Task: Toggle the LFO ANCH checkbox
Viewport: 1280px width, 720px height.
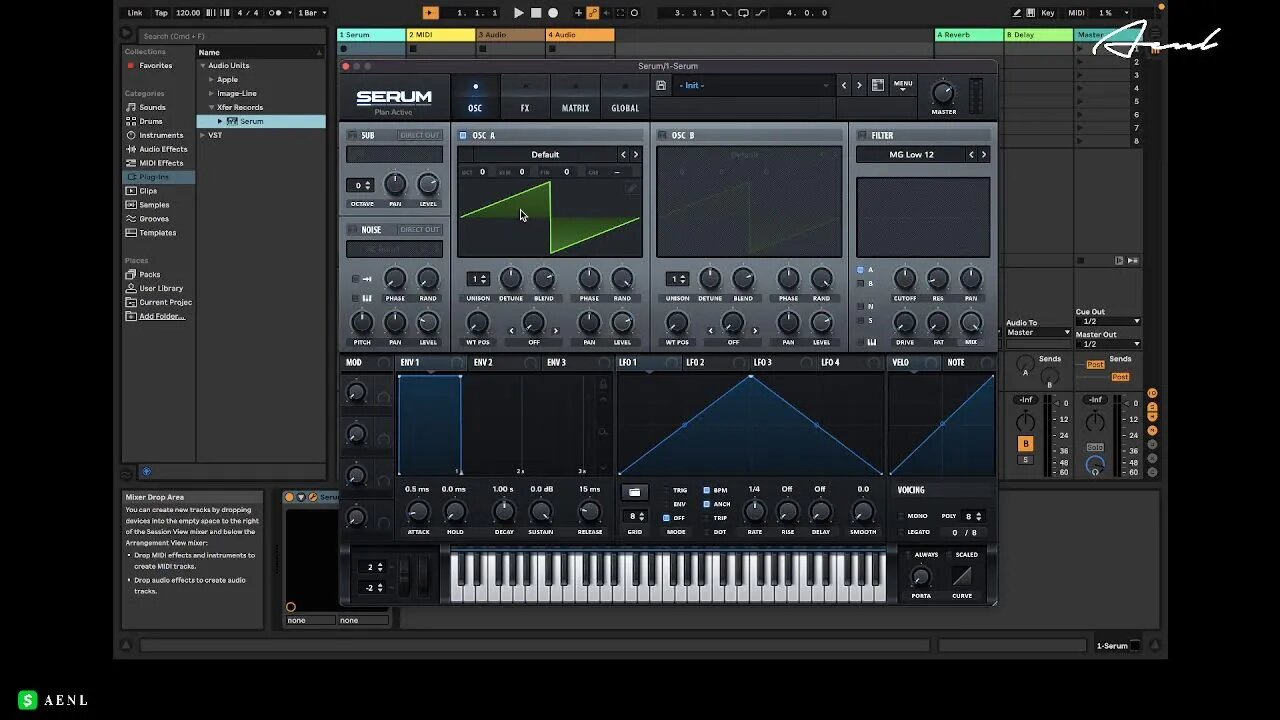Action: (x=707, y=504)
